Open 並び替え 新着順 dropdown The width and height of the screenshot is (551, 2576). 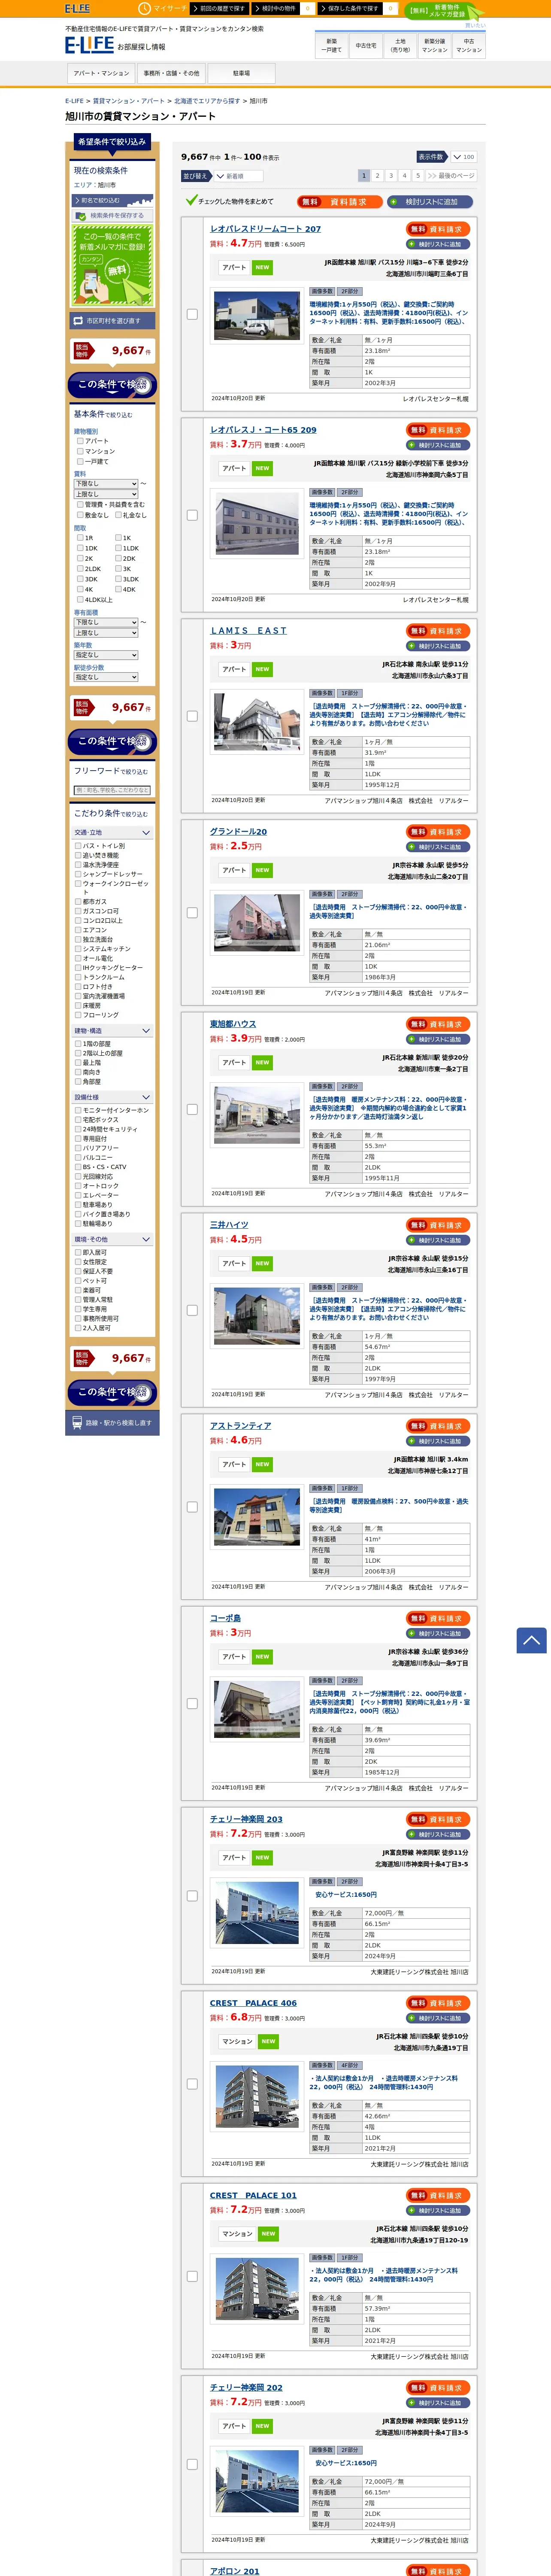[x=236, y=176]
